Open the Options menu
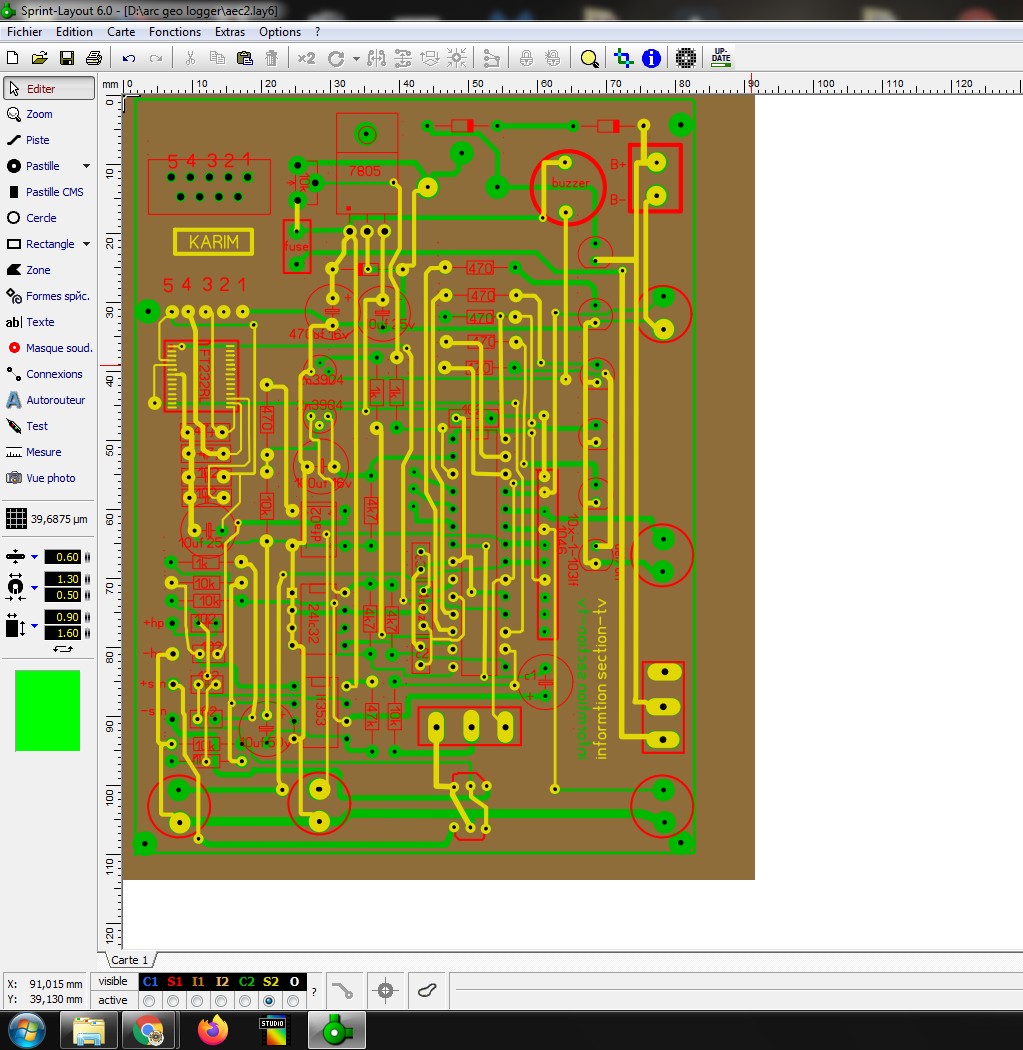This screenshot has height=1050, width=1023. pyautogui.click(x=280, y=31)
